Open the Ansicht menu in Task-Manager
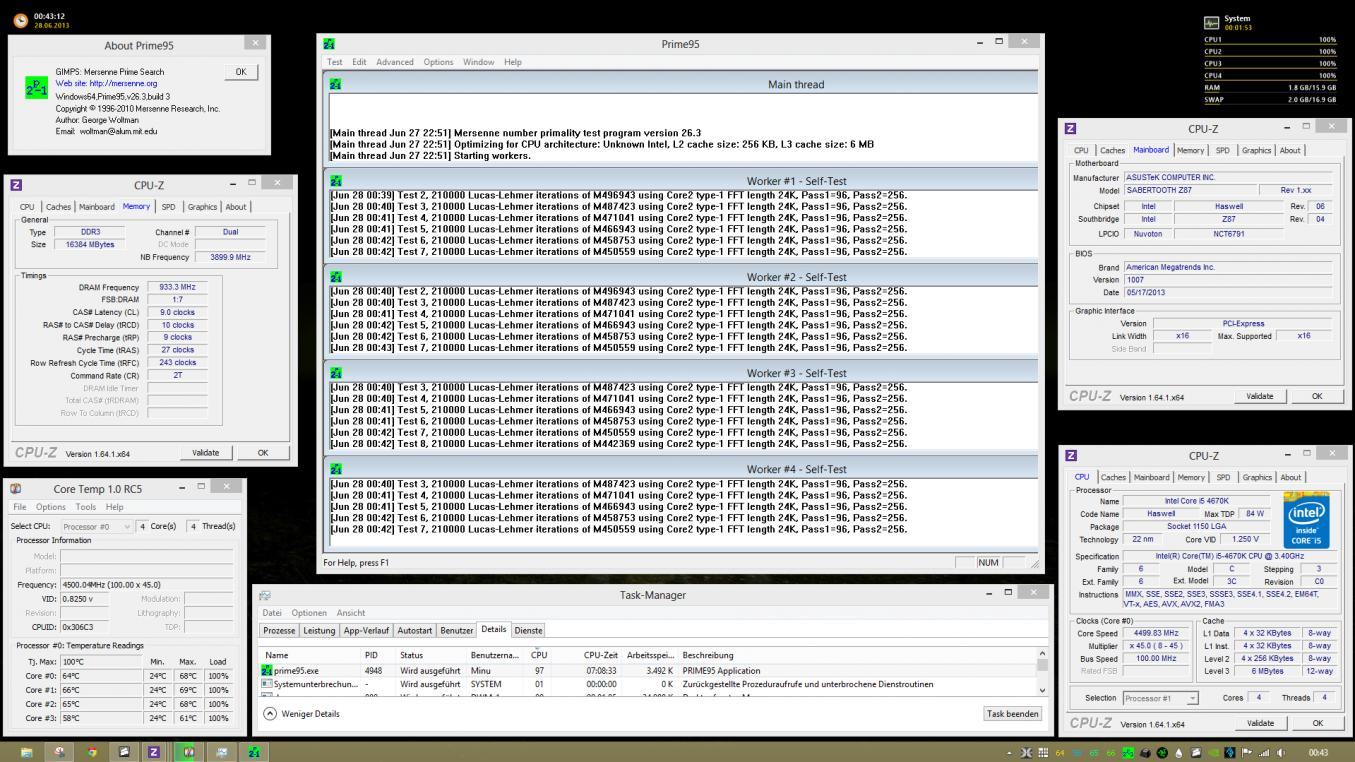 click(x=350, y=613)
